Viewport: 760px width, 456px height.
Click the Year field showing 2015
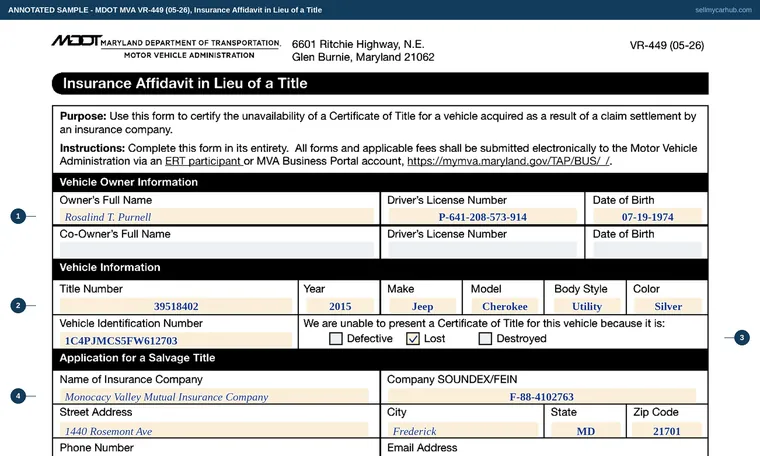(340, 306)
